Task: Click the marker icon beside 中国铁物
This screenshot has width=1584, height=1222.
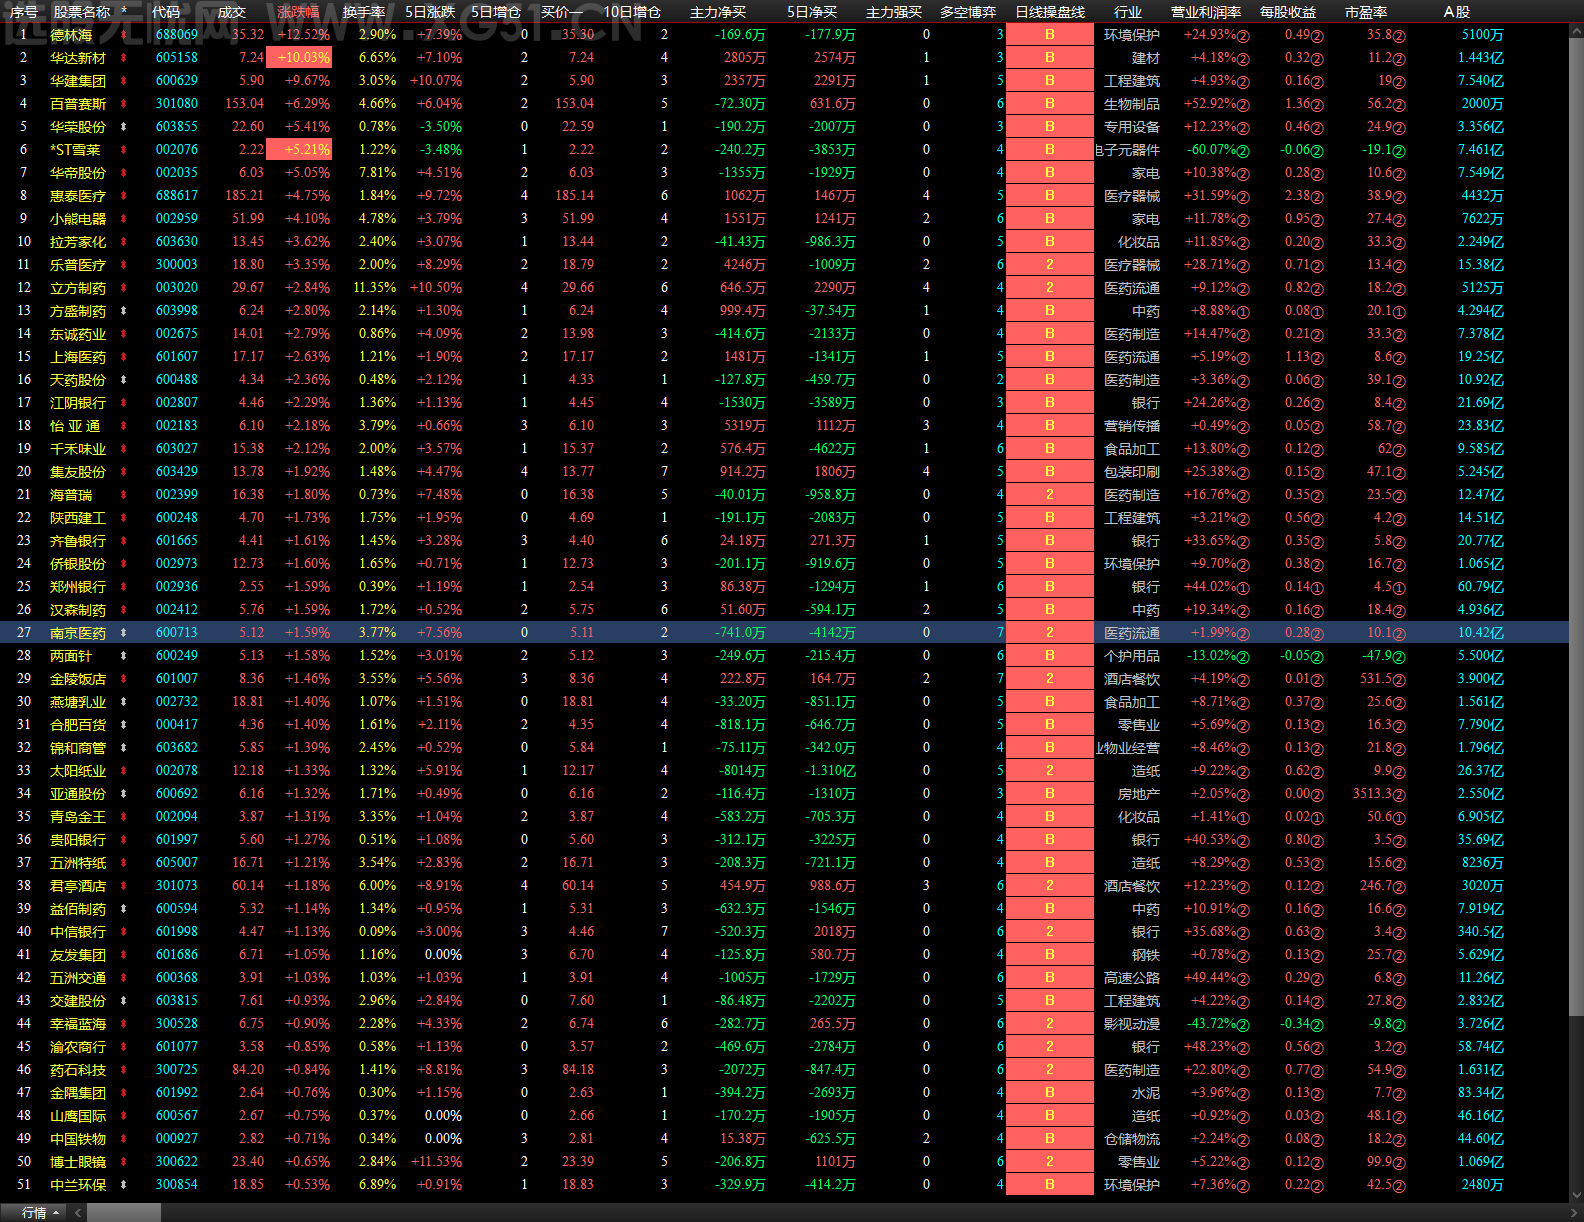Action: (124, 1139)
